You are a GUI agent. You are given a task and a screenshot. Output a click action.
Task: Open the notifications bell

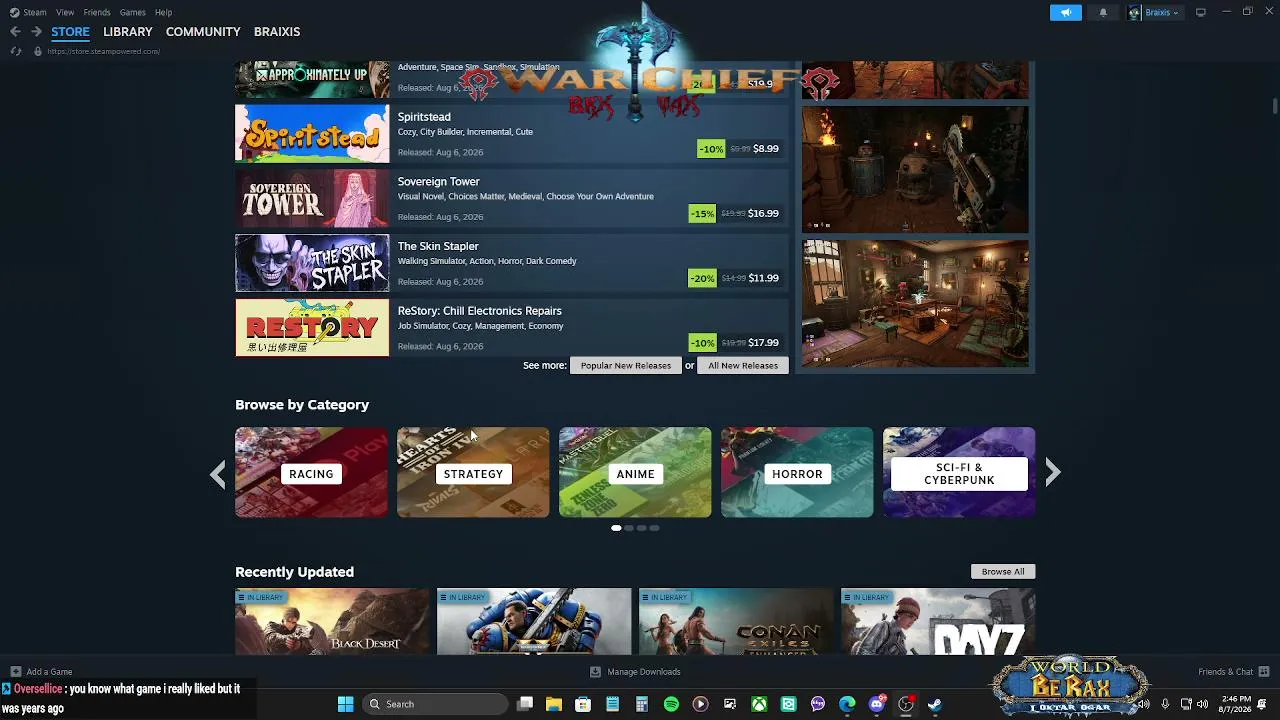[1103, 12]
